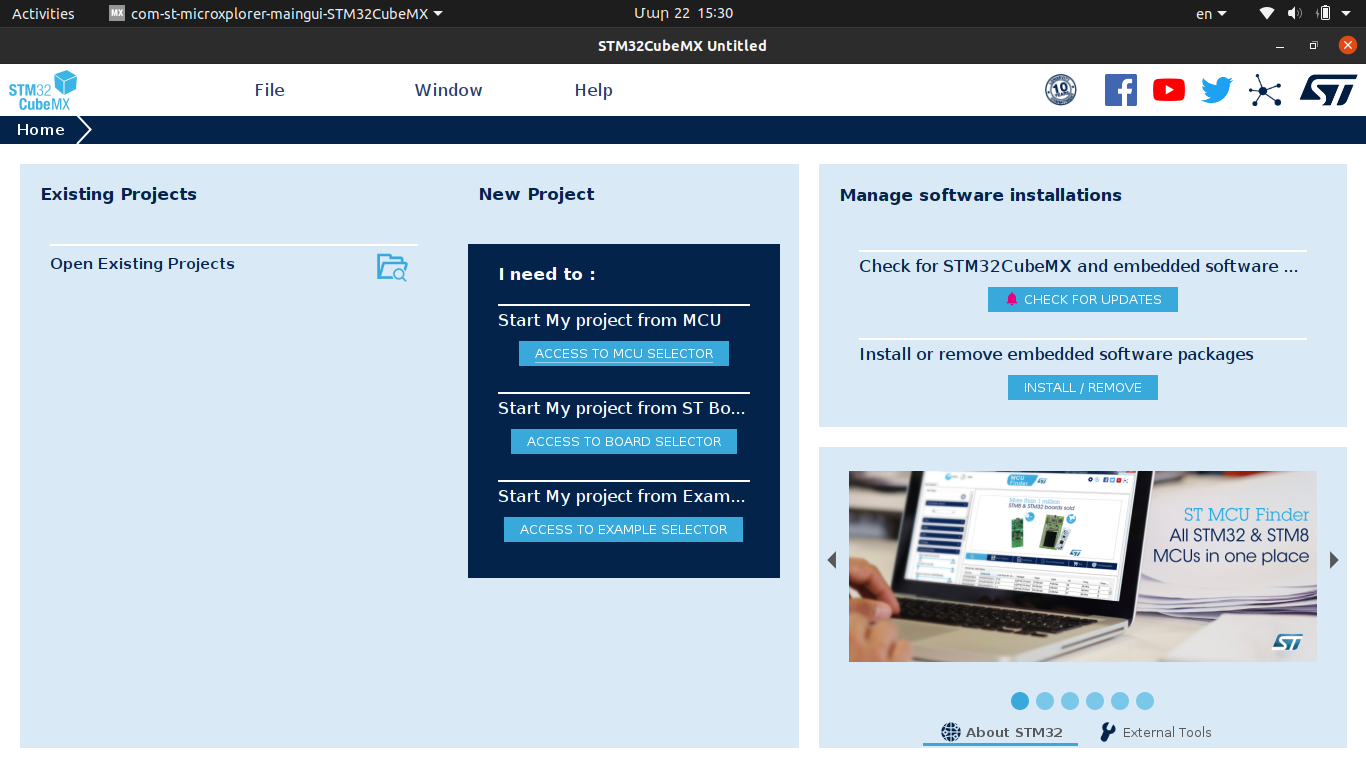Open the clock and calendar in top bar

(683, 13)
